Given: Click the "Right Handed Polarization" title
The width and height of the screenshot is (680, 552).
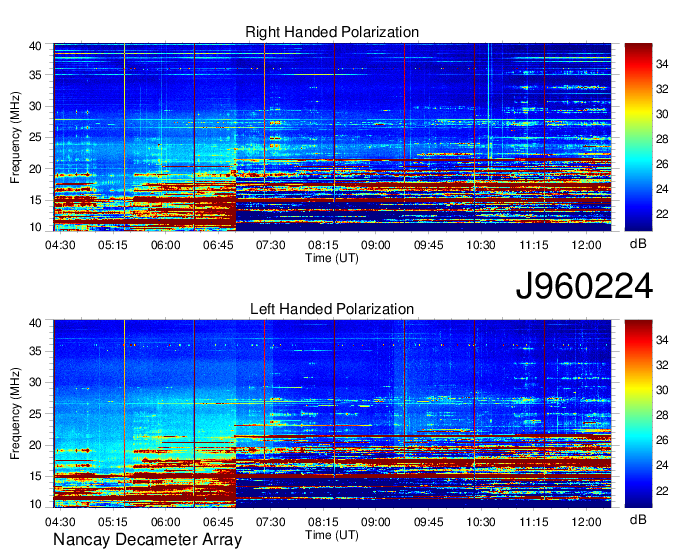Looking at the screenshot, I should (332, 32).
